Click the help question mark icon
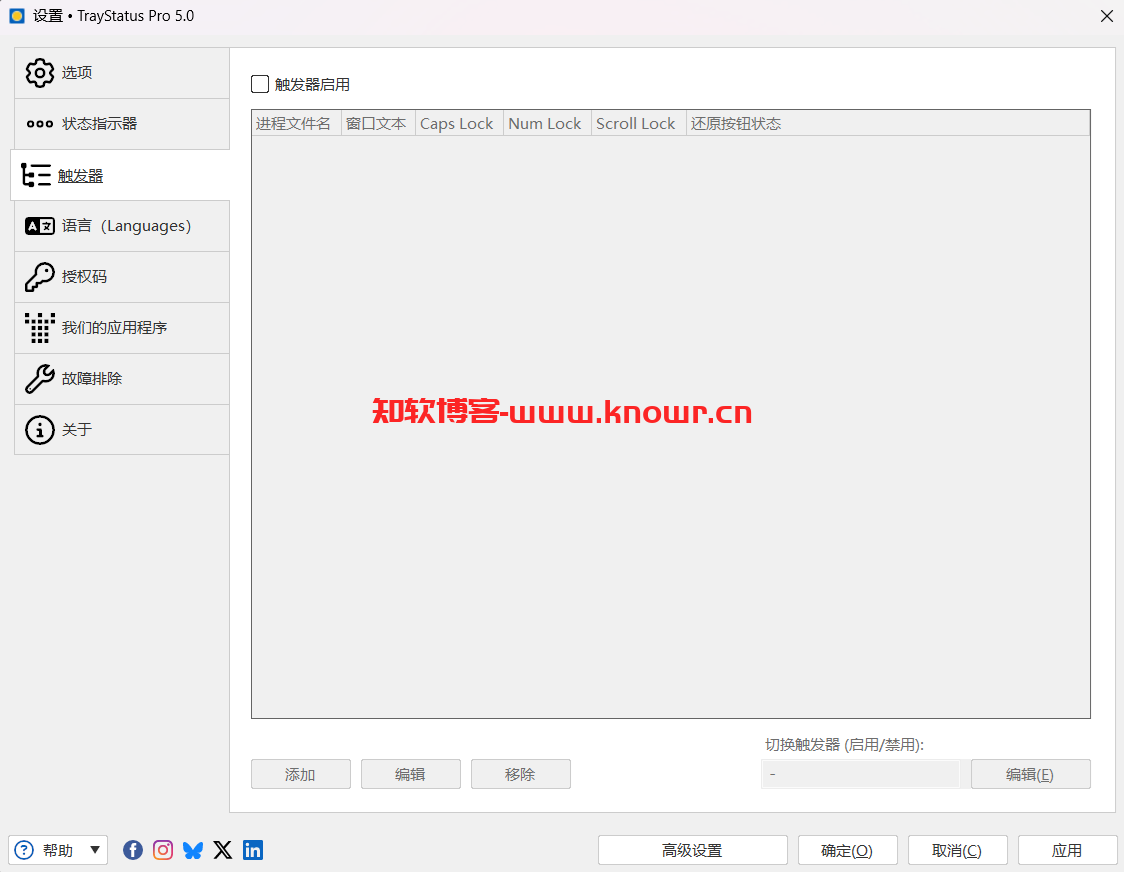Image resolution: width=1124 pixels, height=872 pixels. click(x=24, y=850)
